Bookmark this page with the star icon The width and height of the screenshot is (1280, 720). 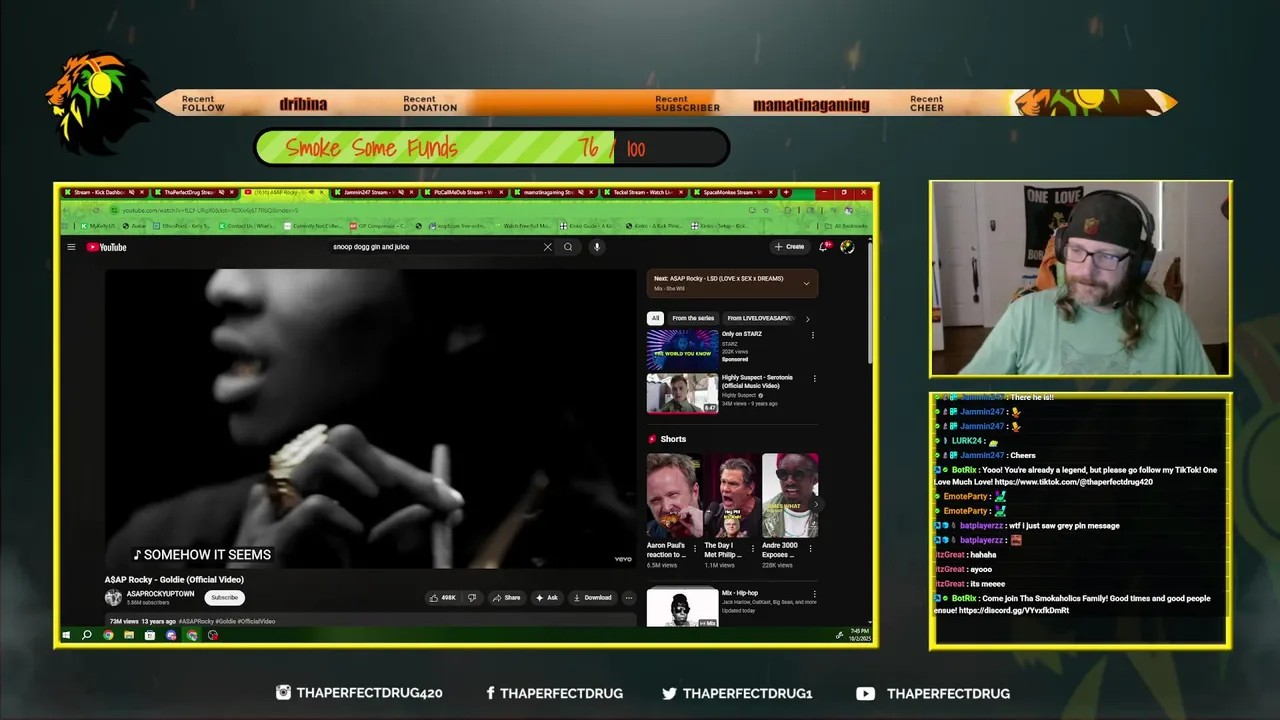click(x=765, y=210)
